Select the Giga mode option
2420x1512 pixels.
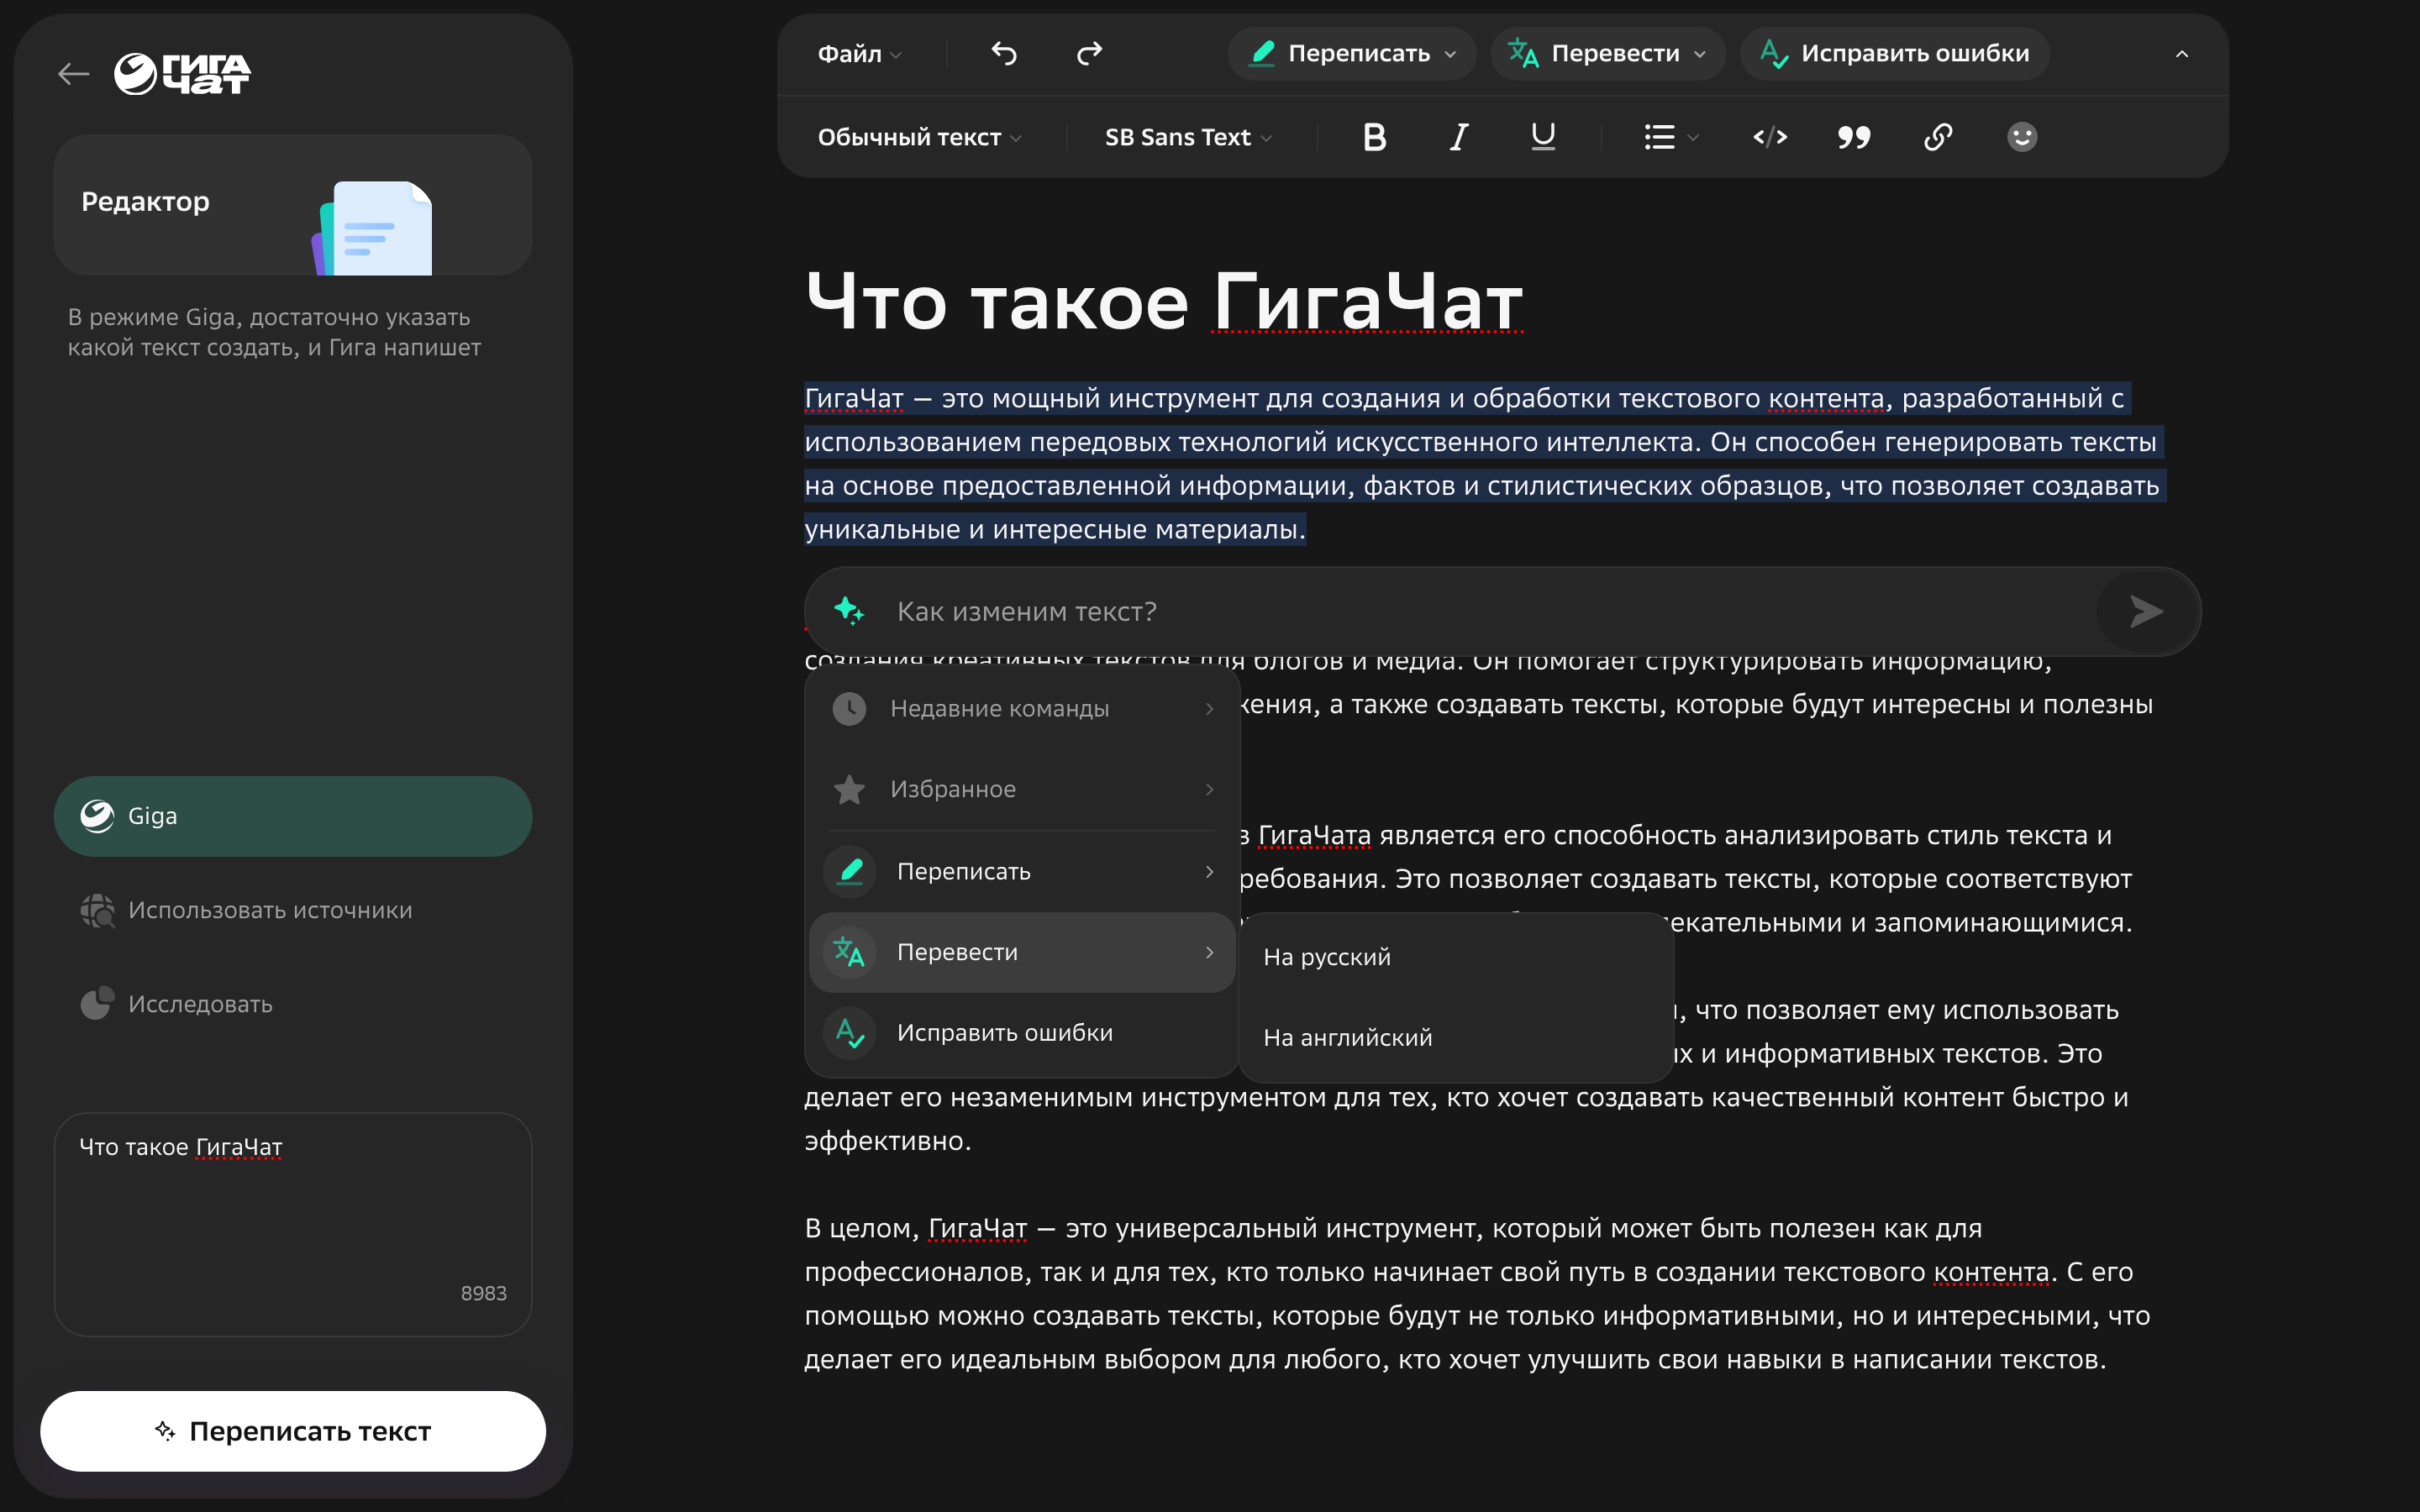click(293, 816)
